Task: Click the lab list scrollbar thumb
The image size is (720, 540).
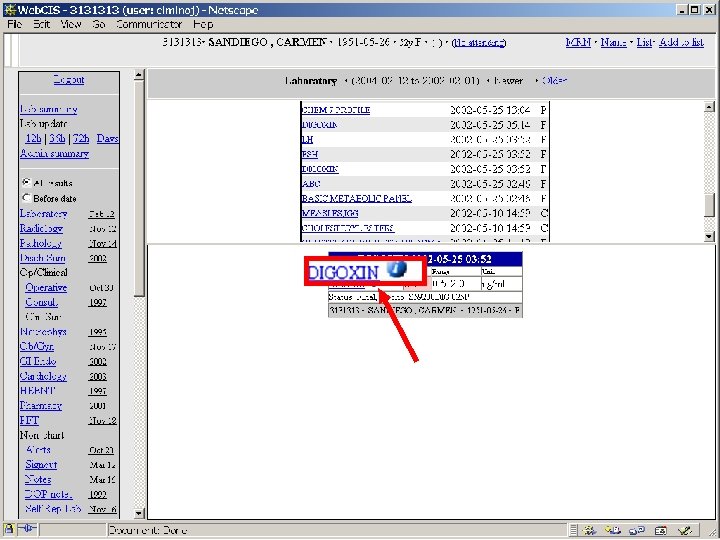Action: (x=709, y=204)
